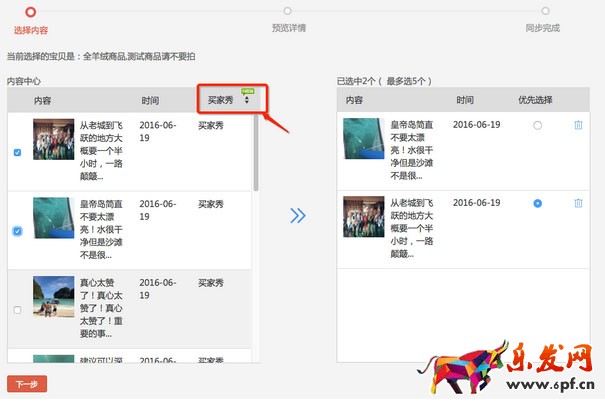605x405 pixels.
Task: Delete the selected 从老城到飞 item via trash icon
Action: pos(578,203)
